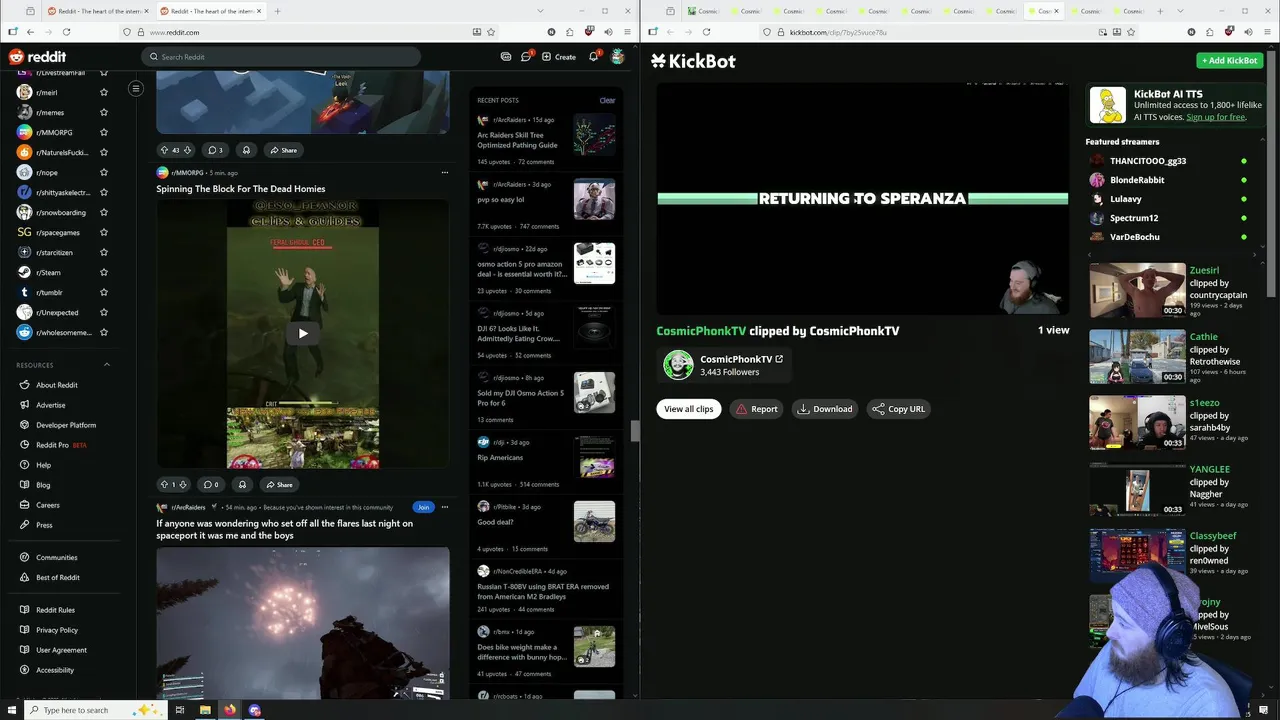This screenshot has width=1280, height=720.
Task: Upvote the Spinning The Block post
Action: (x=165, y=484)
